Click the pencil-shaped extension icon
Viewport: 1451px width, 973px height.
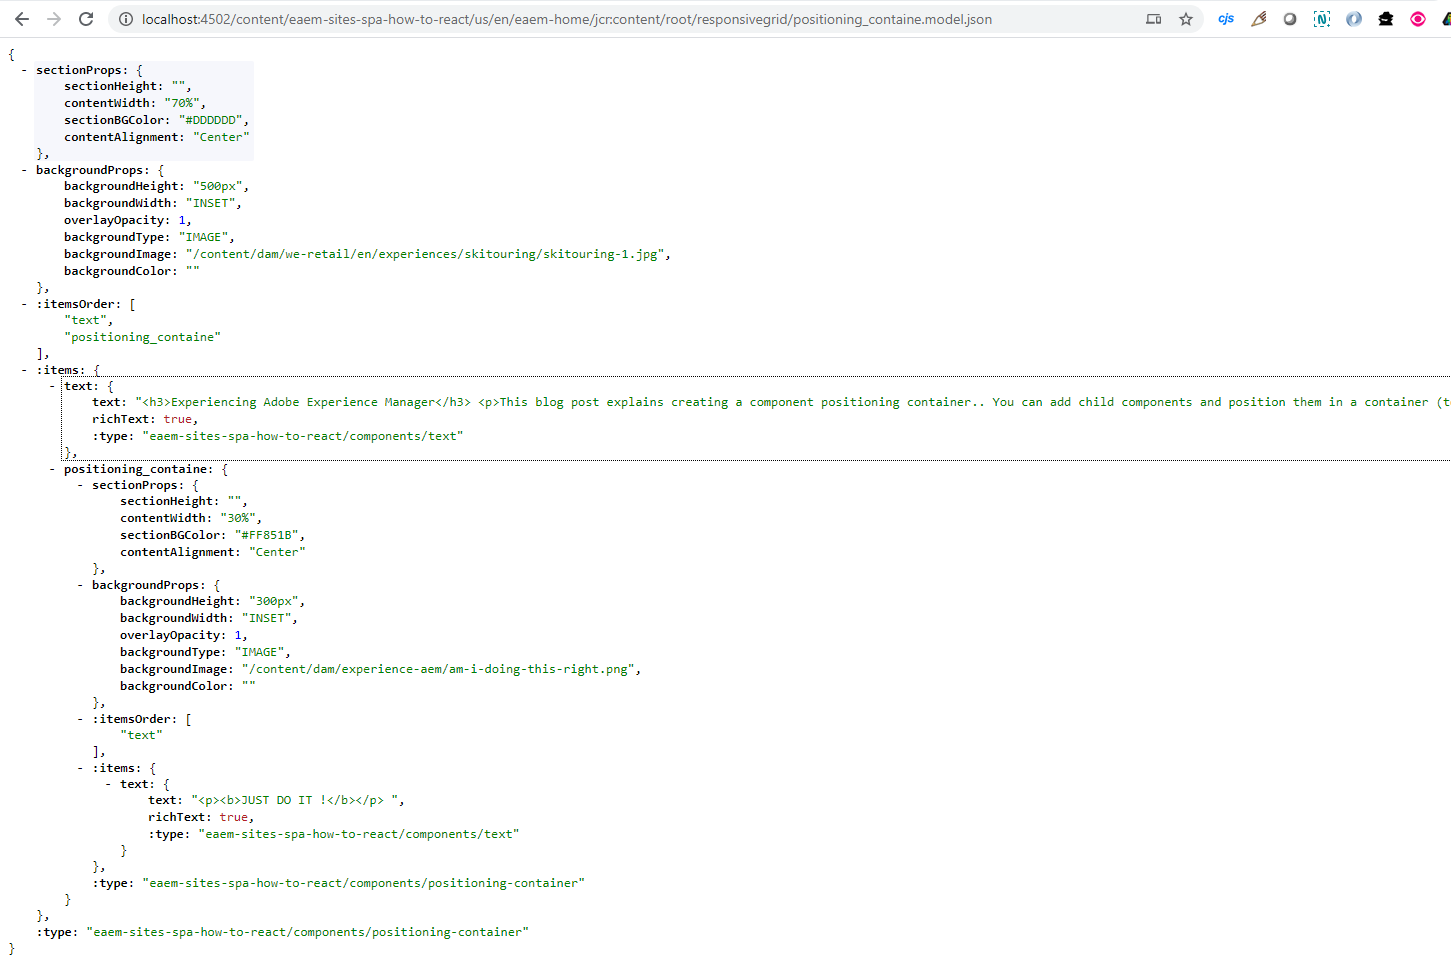click(x=1258, y=18)
